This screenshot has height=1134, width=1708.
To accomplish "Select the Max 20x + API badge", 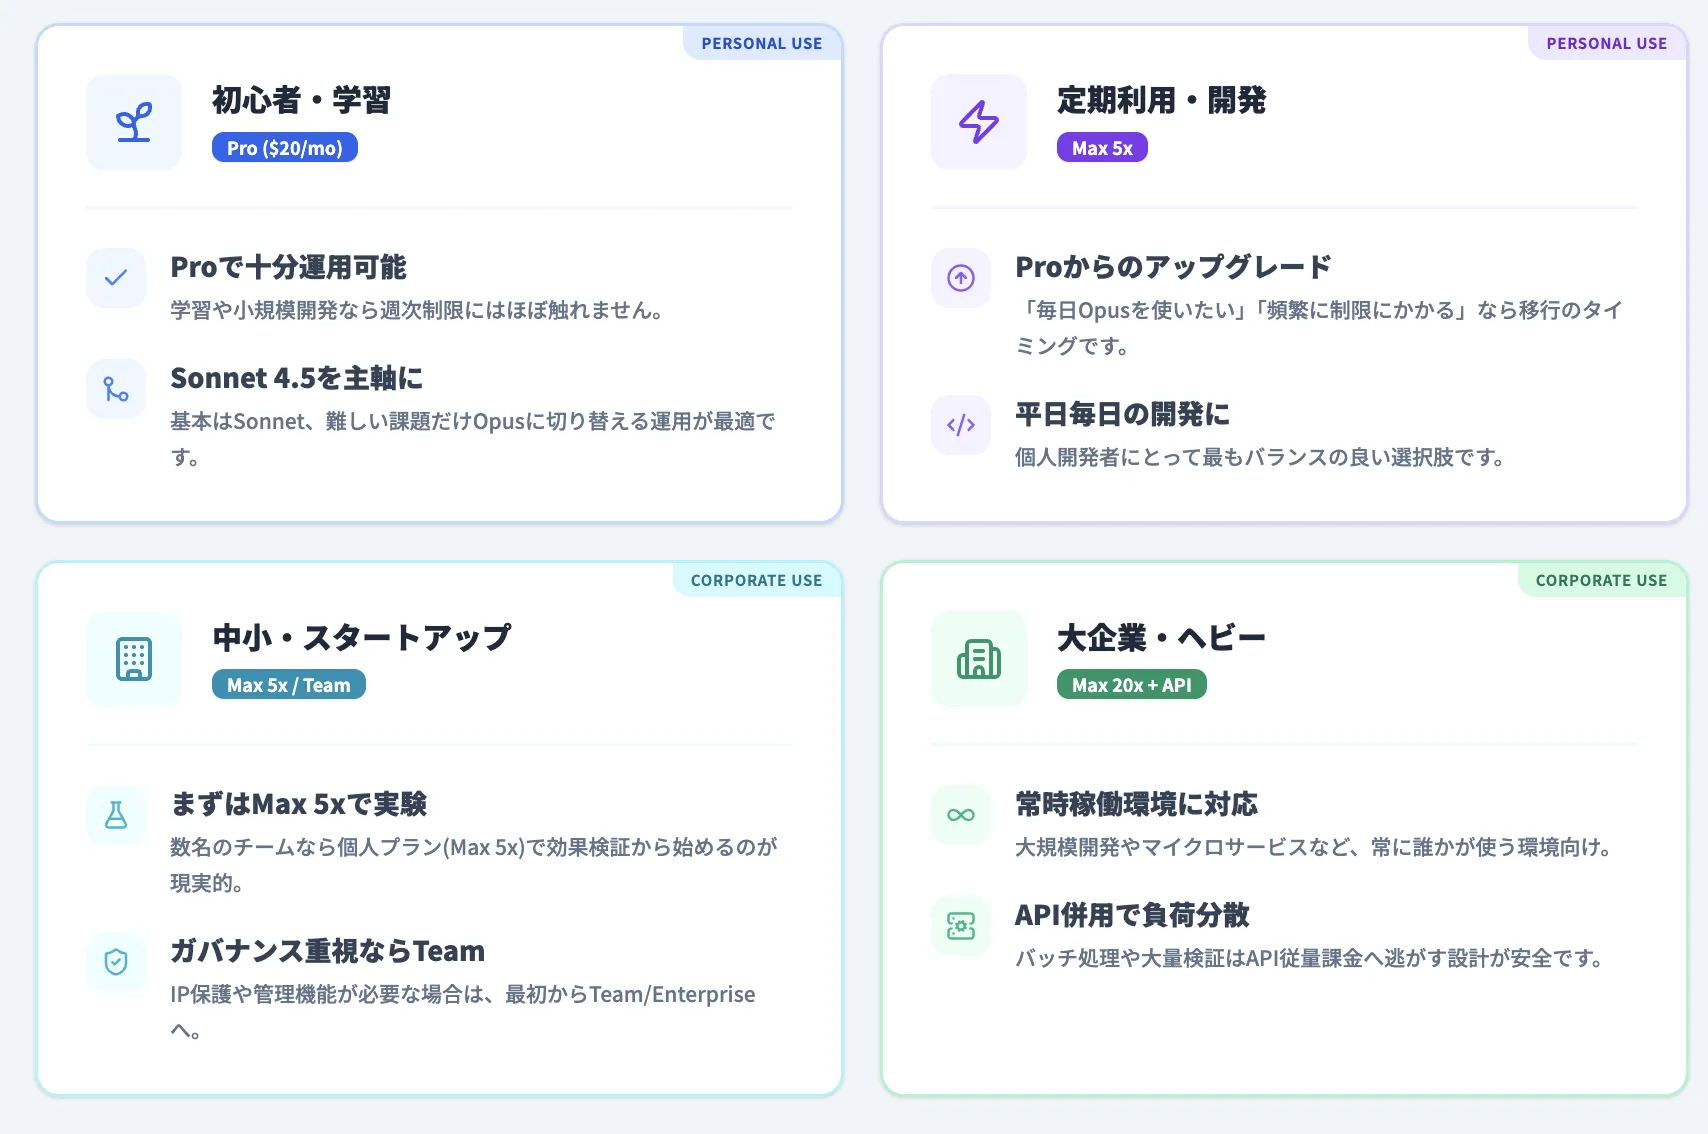I will tap(1131, 684).
